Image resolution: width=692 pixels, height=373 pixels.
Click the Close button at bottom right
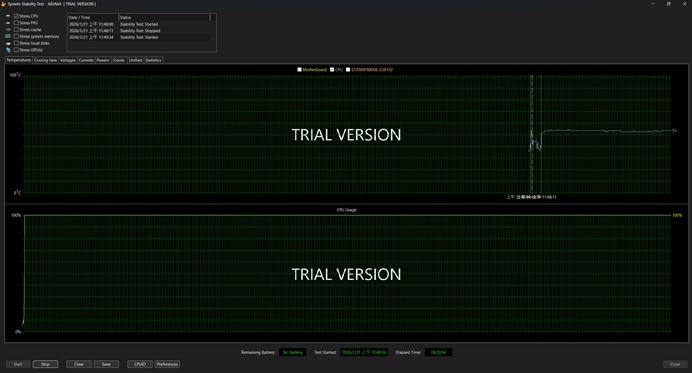point(675,364)
